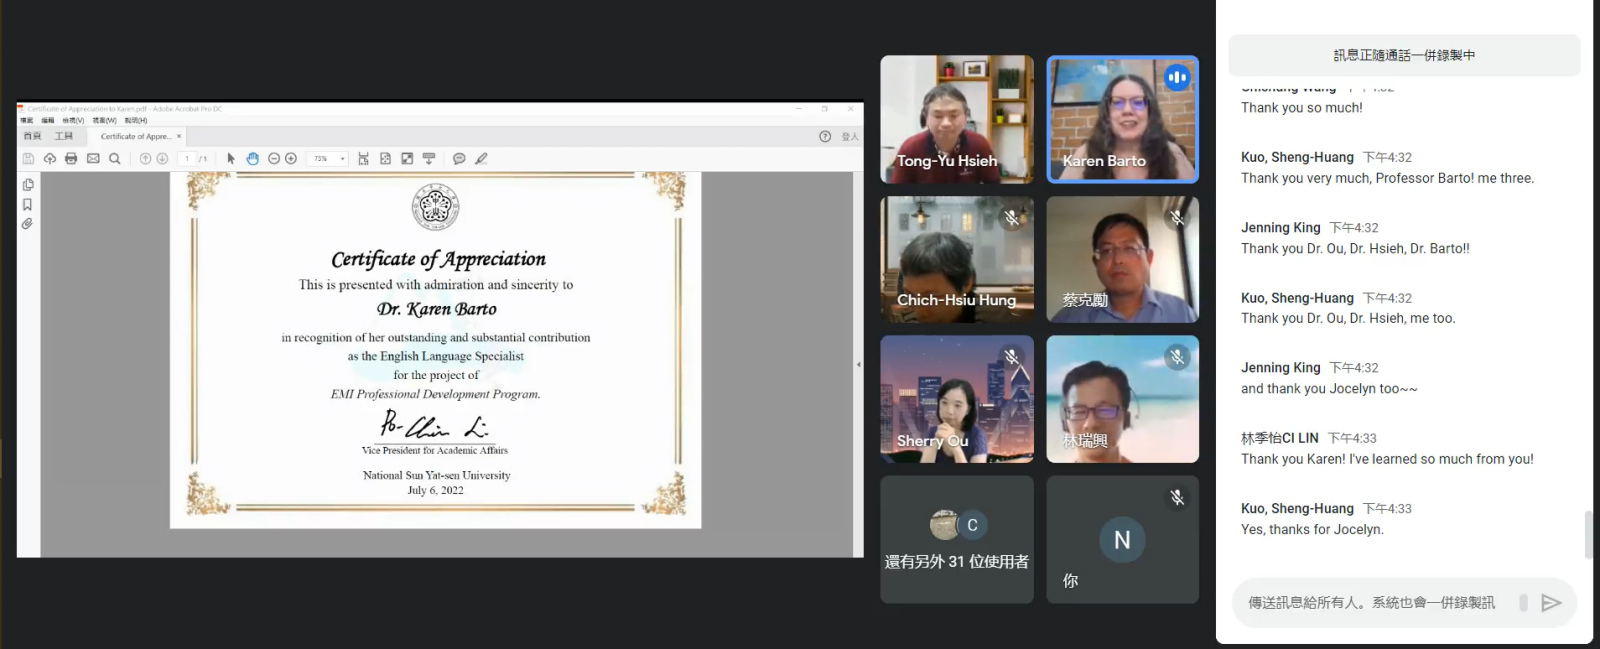
Task: Open the 說明(H) menu in Acrobat
Action: coord(136,121)
